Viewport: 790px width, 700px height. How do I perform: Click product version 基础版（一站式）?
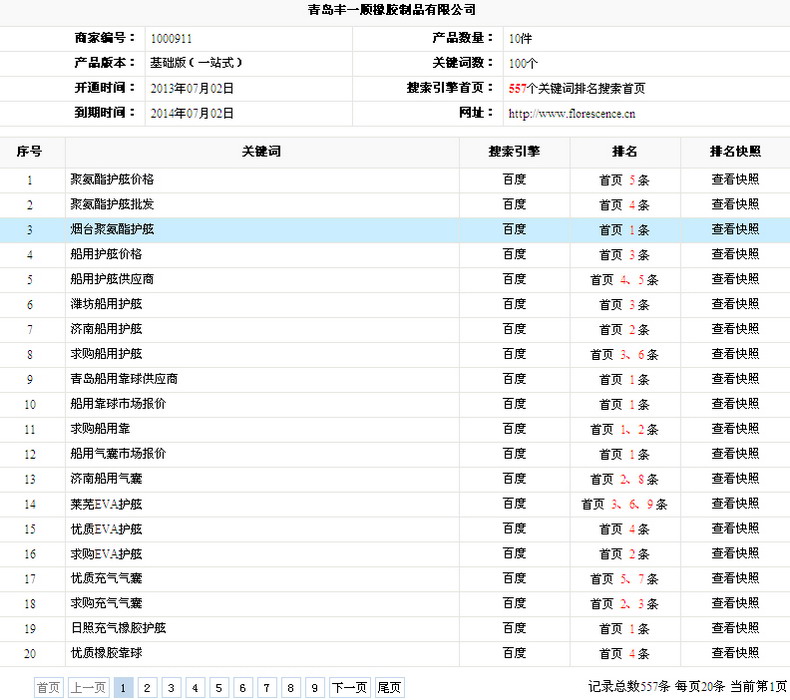click(x=196, y=63)
